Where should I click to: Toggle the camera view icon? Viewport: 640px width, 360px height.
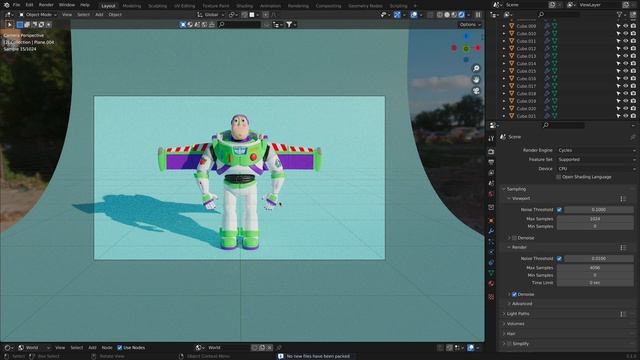[x=476, y=91]
